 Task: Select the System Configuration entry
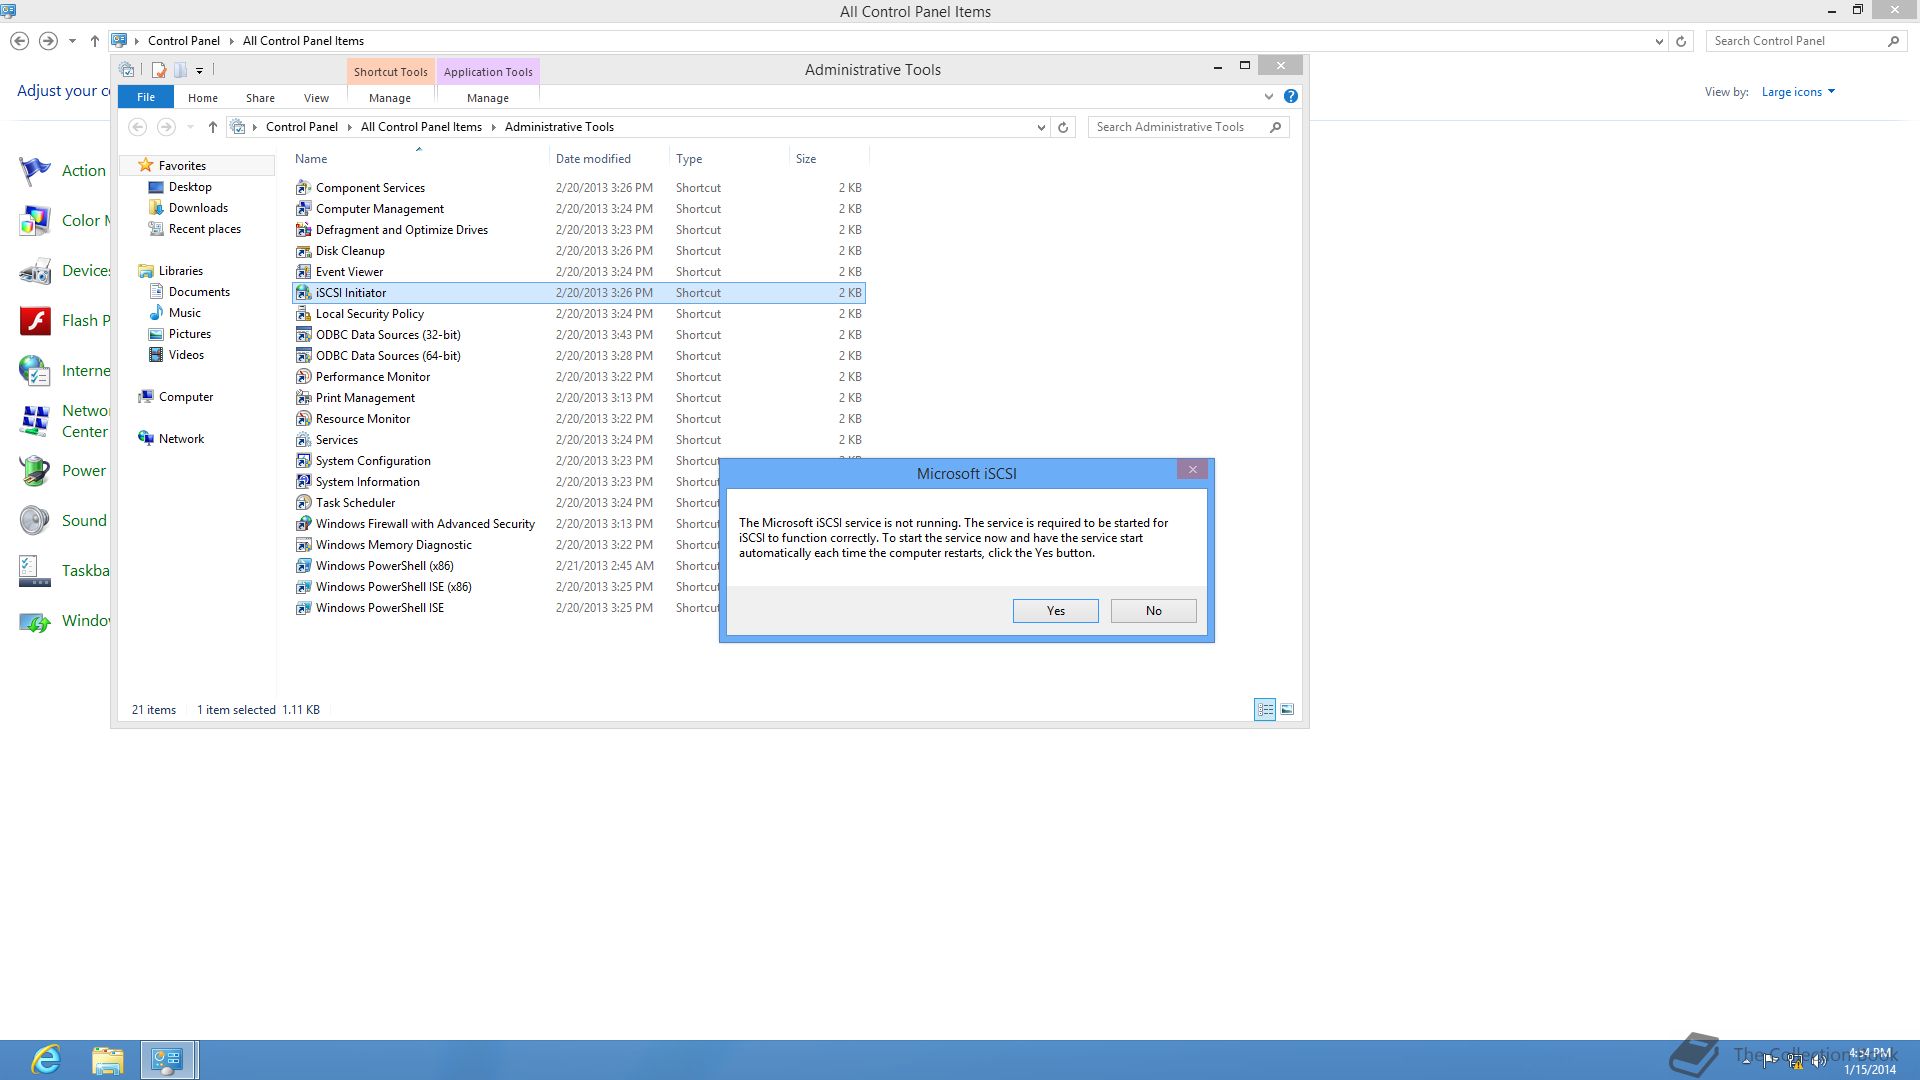(x=373, y=461)
